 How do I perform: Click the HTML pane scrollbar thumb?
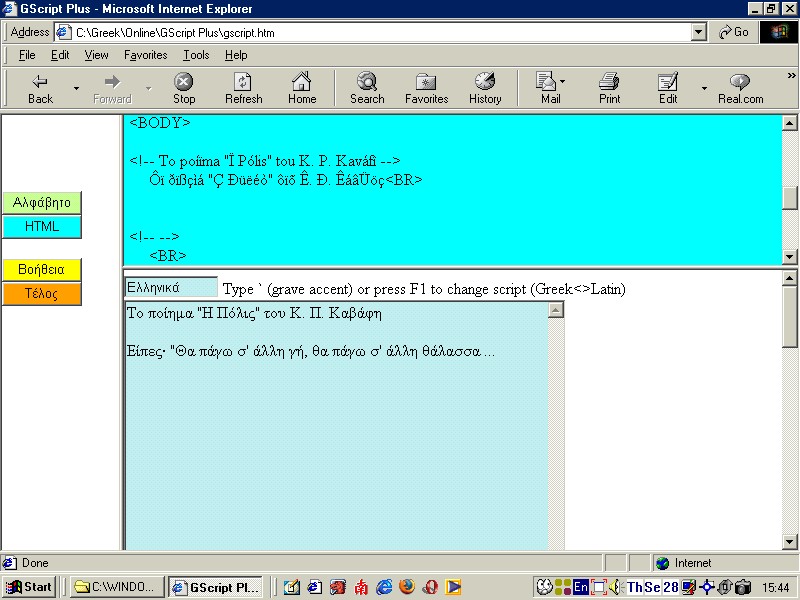tap(790, 197)
